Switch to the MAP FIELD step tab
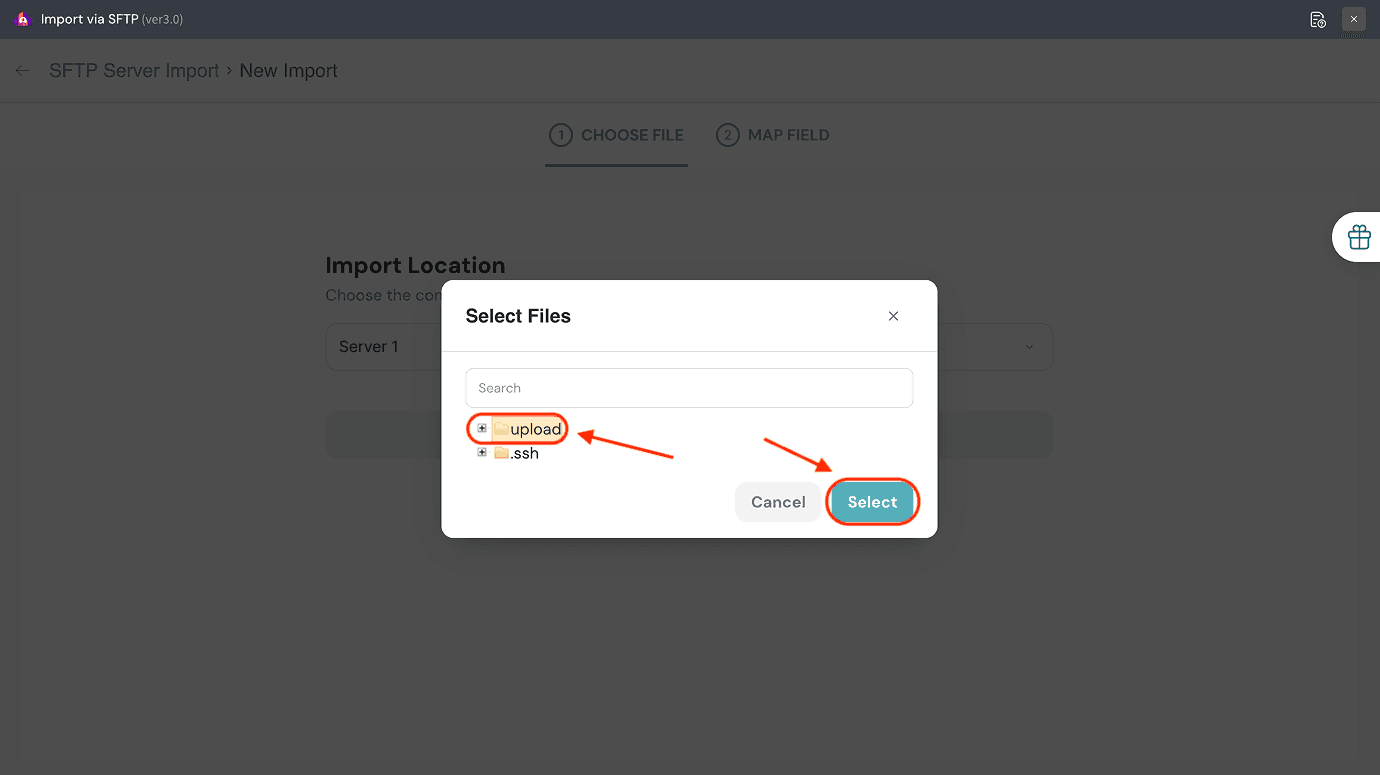Screen dimensions: 1380x775 pyautogui.click(x=773, y=135)
